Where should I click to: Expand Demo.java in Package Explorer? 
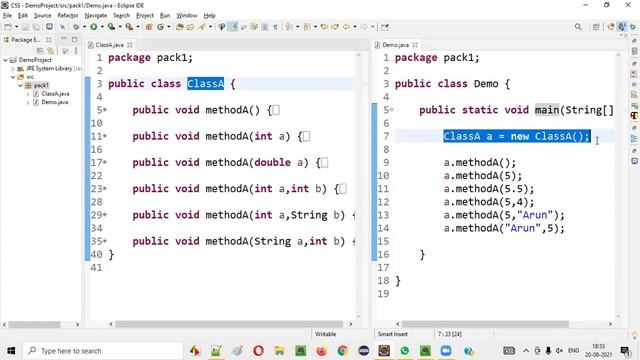28,102
